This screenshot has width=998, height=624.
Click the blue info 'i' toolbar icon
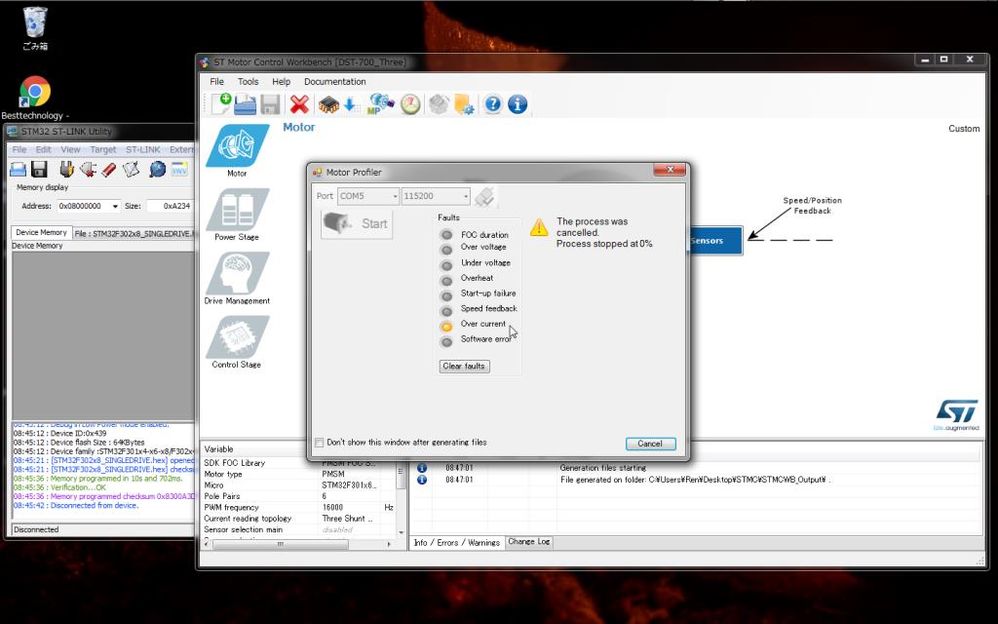517,104
